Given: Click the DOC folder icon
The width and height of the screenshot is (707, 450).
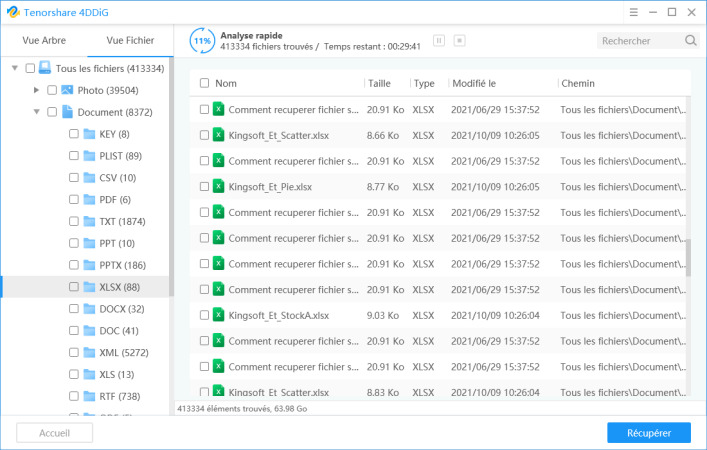Looking at the screenshot, I should click(89, 331).
